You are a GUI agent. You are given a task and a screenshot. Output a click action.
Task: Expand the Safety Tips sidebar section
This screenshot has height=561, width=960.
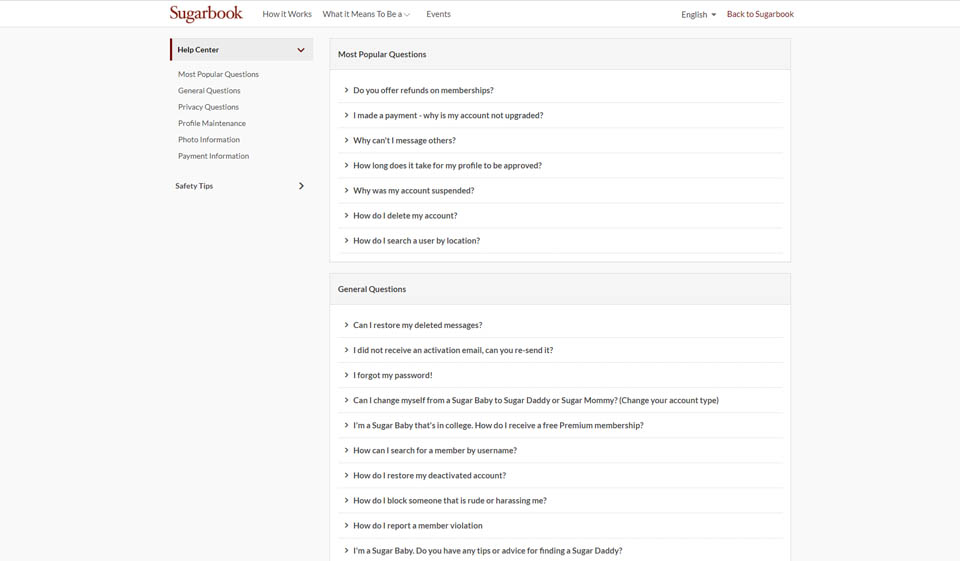(301, 186)
